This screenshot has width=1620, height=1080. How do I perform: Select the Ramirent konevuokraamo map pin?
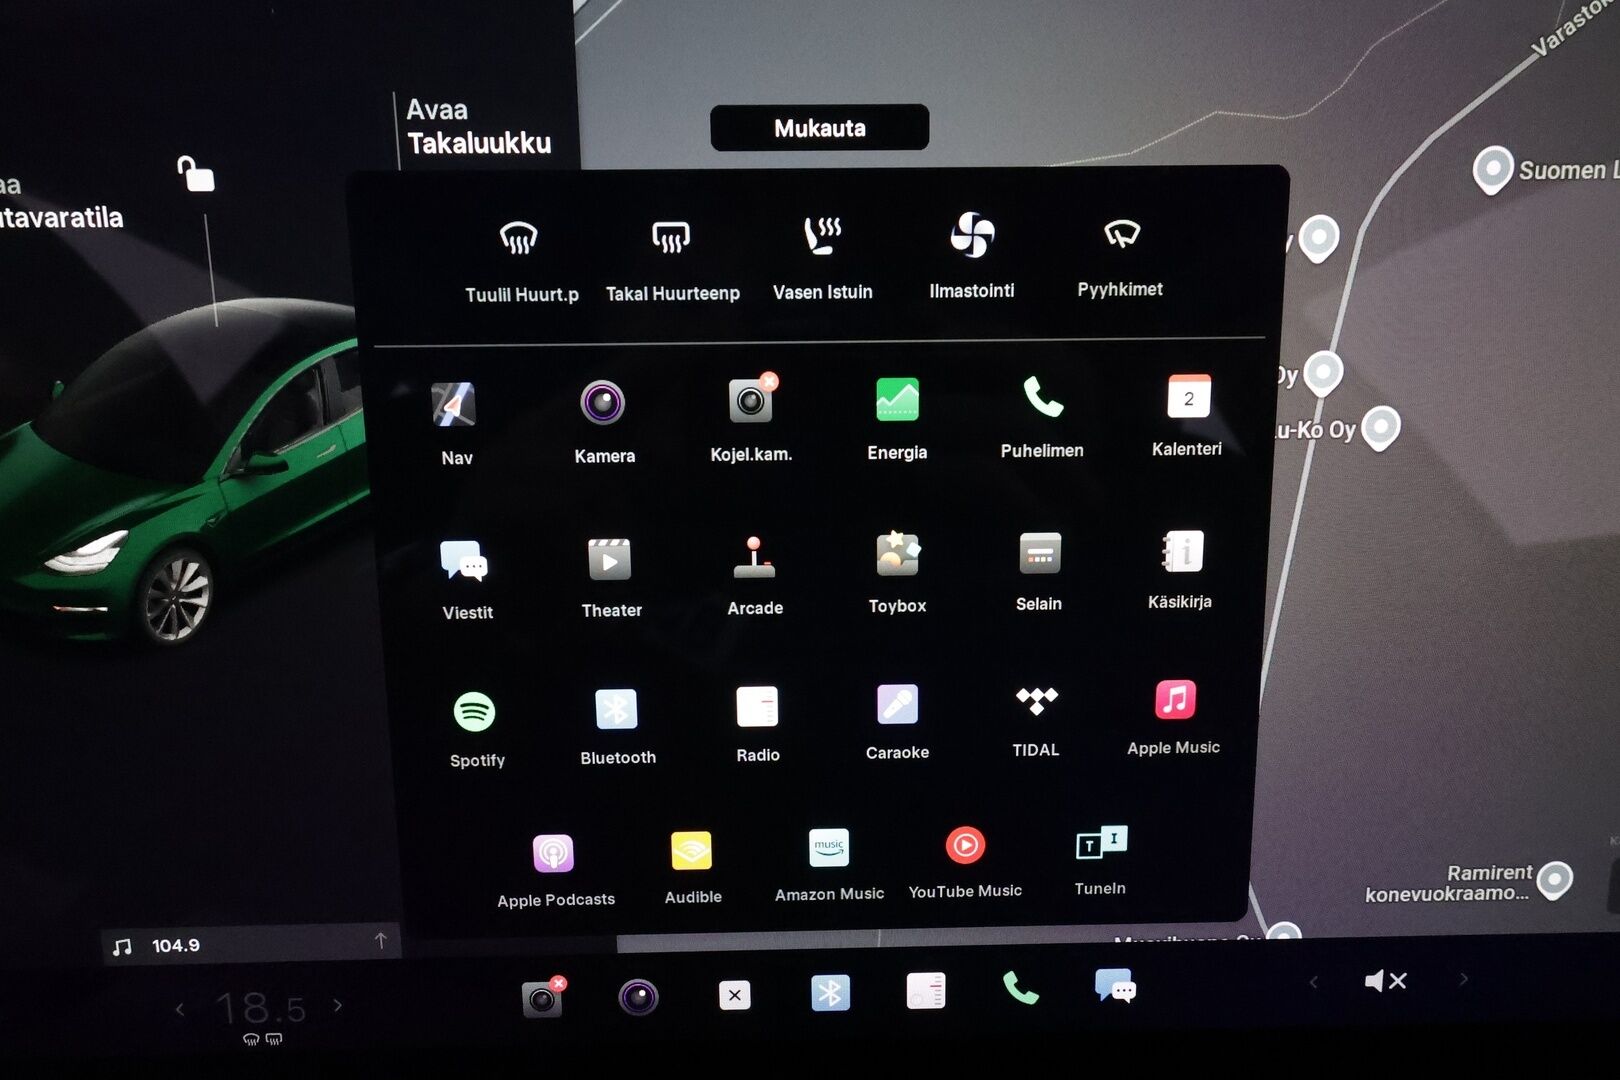(1554, 880)
